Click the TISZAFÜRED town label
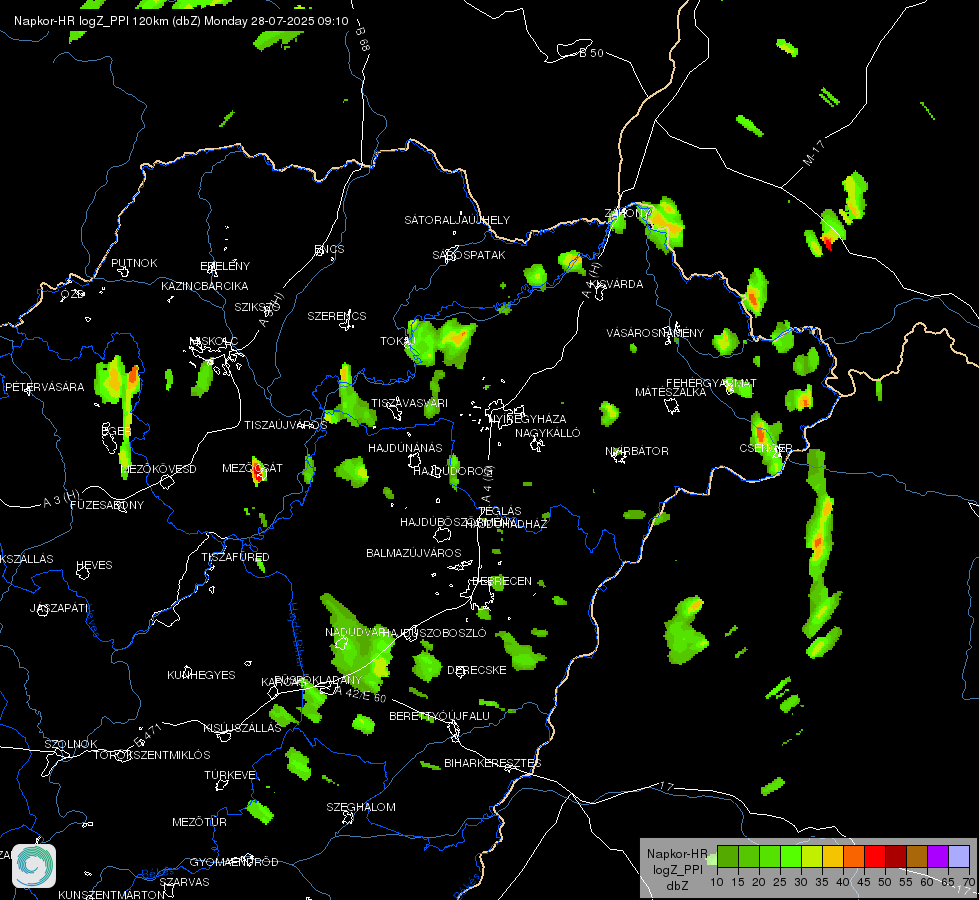979x900 pixels. [x=235, y=557]
